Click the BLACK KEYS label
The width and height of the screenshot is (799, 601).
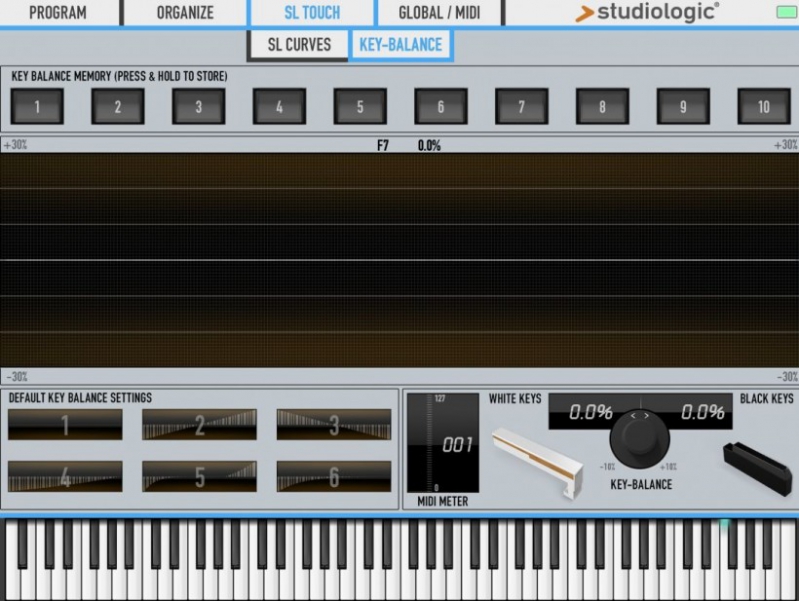tap(766, 399)
